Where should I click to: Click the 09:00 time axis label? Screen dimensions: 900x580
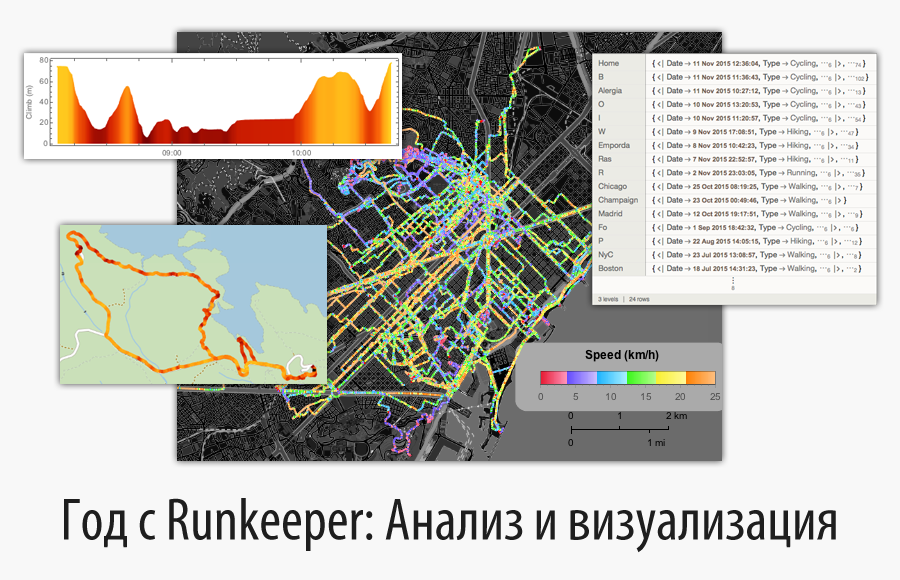(171, 153)
